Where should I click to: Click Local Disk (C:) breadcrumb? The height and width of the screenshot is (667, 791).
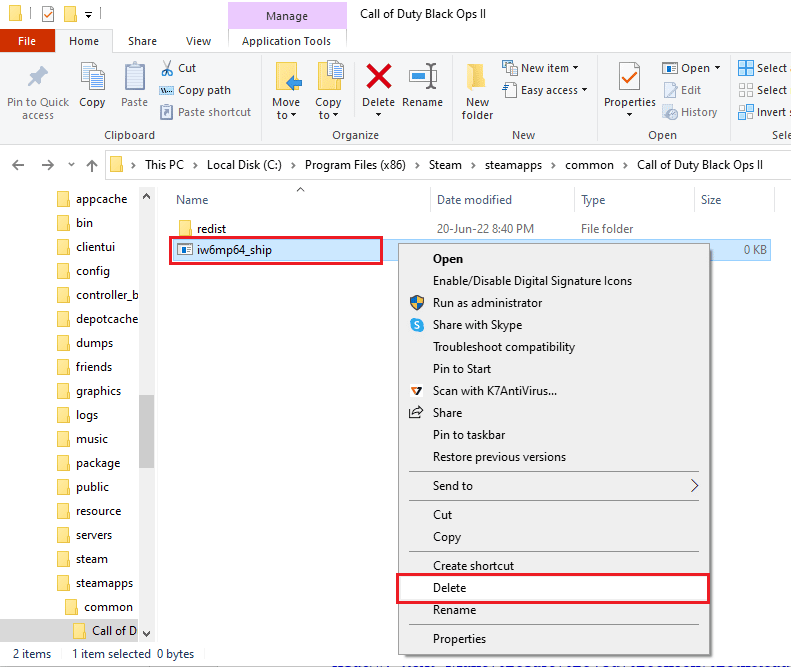(244, 165)
